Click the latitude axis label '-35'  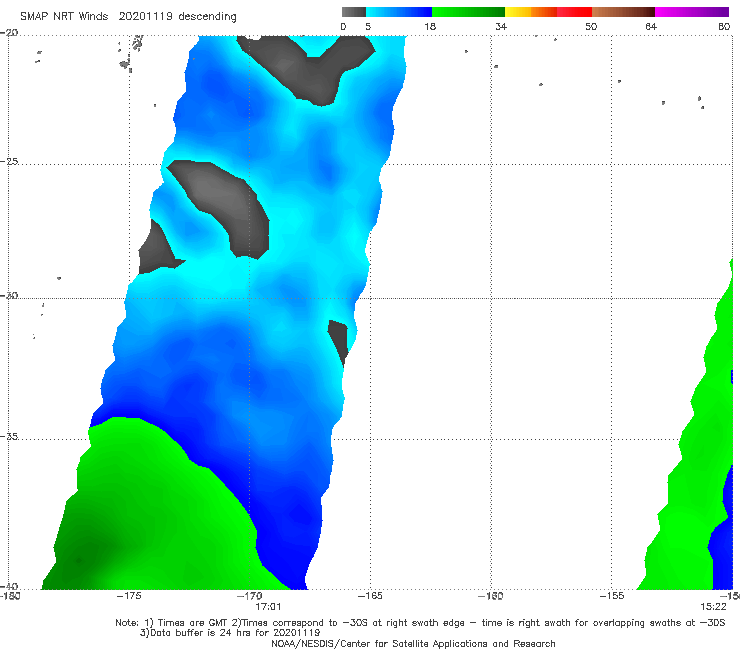(9, 436)
